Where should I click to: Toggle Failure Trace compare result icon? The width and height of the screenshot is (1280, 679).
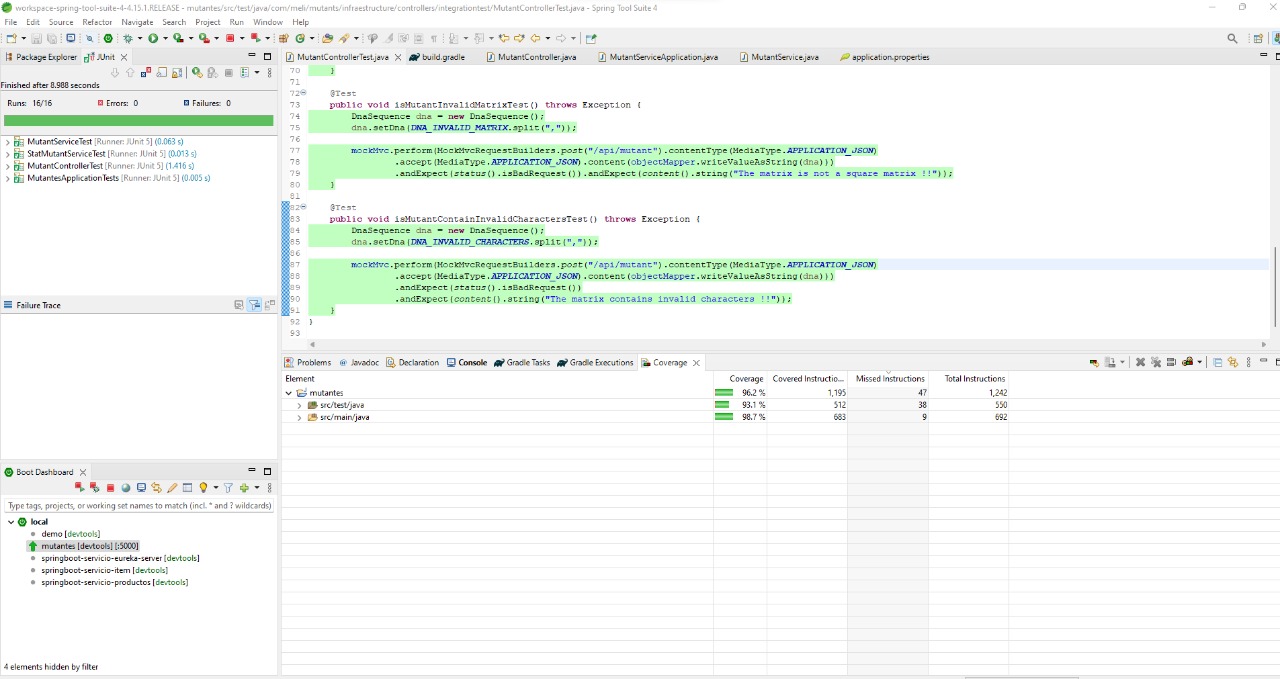pos(269,305)
